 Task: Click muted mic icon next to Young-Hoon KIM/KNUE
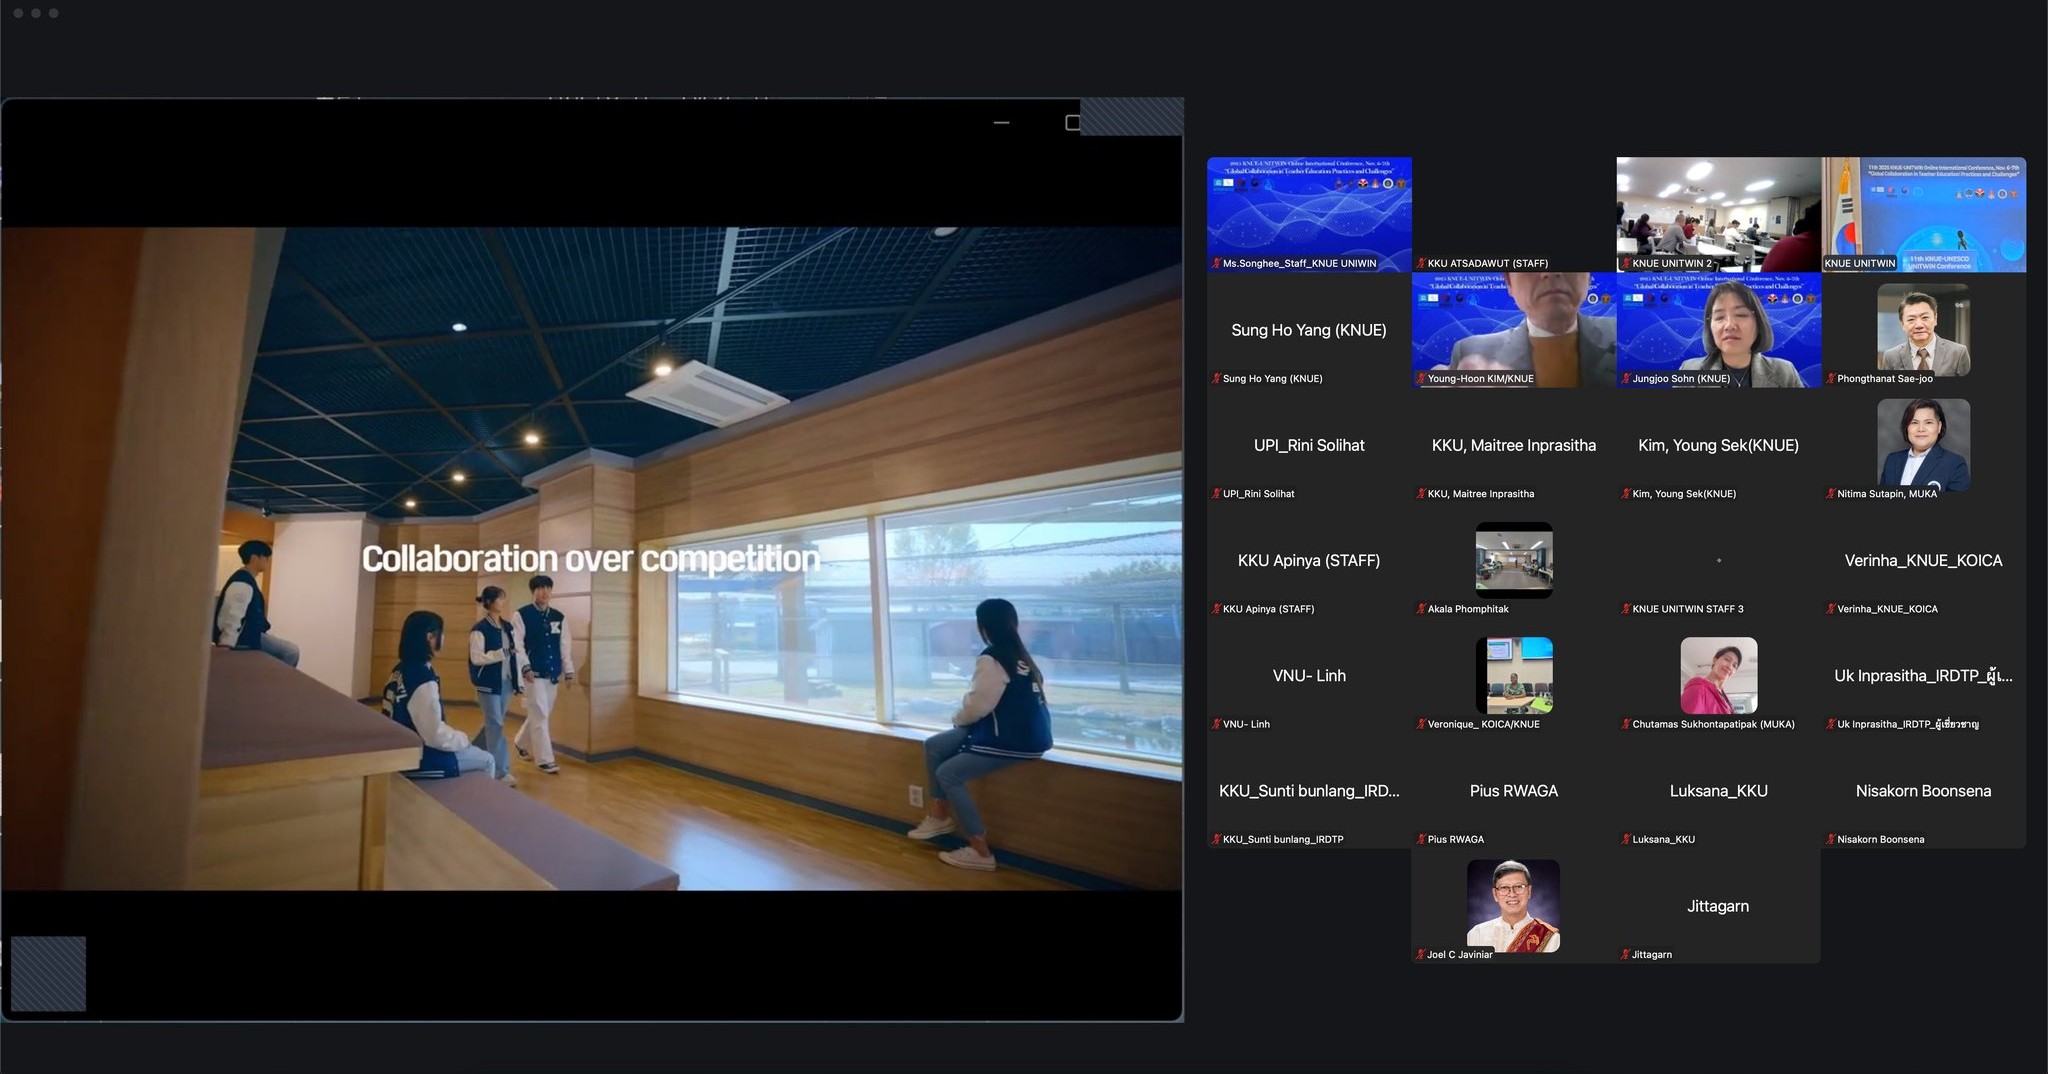pos(1421,379)
